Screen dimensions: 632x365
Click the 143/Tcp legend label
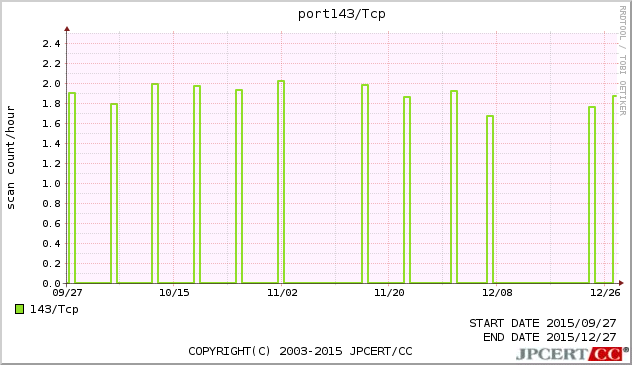point(54,309)
